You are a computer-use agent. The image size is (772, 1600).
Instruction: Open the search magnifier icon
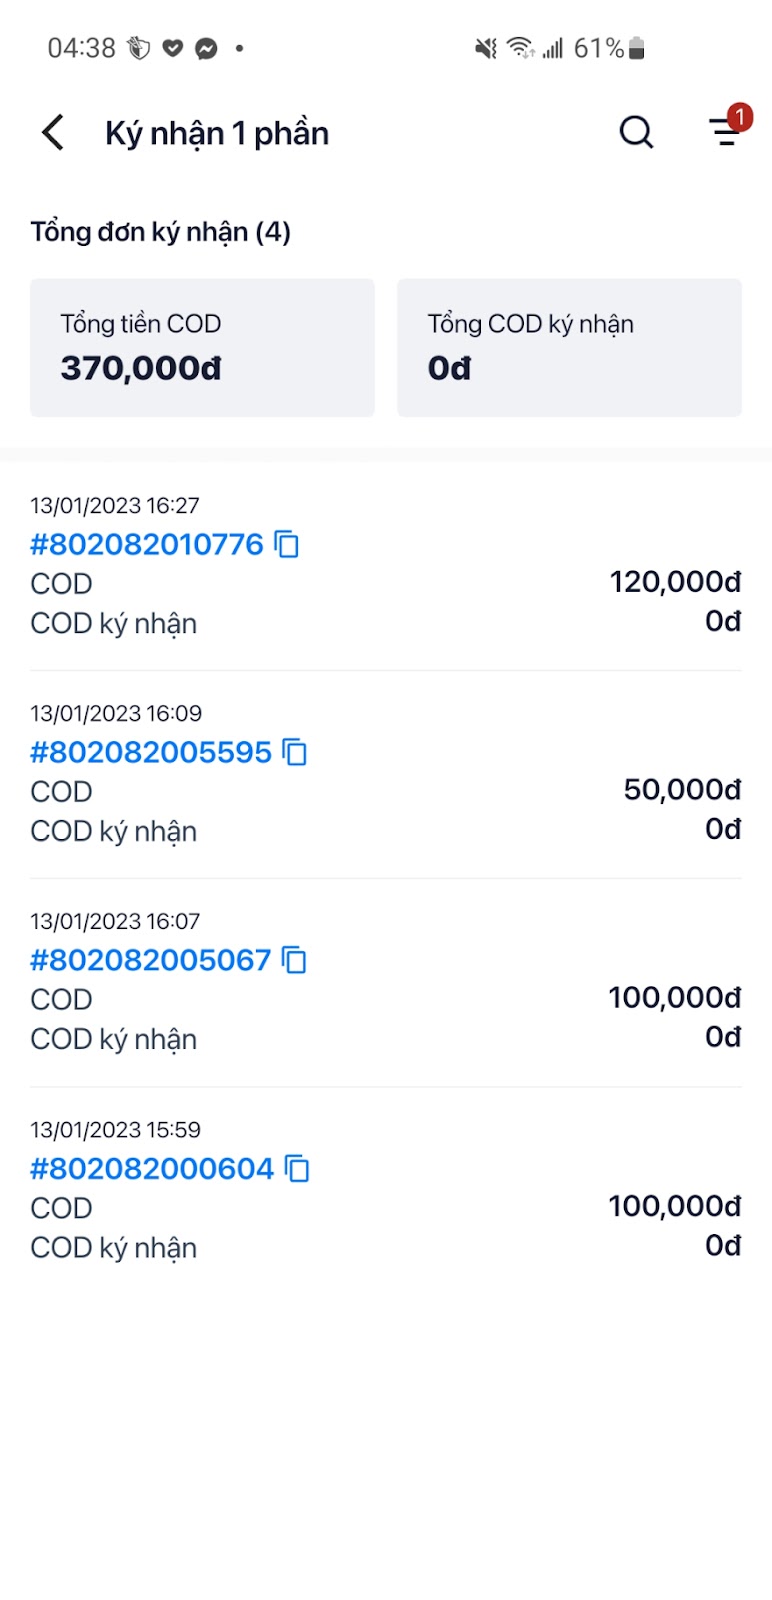pyautogui.click(x=636, y=132)
